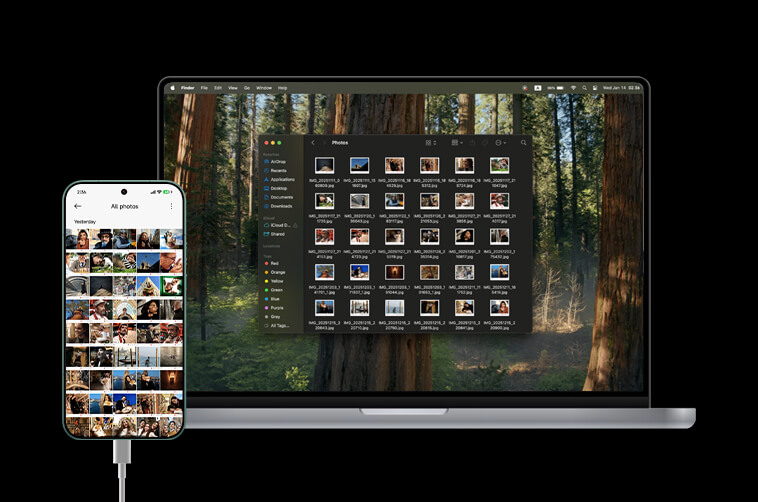Open the View menu in menu bar
758x502 pixels.
(x=232, y=88)
